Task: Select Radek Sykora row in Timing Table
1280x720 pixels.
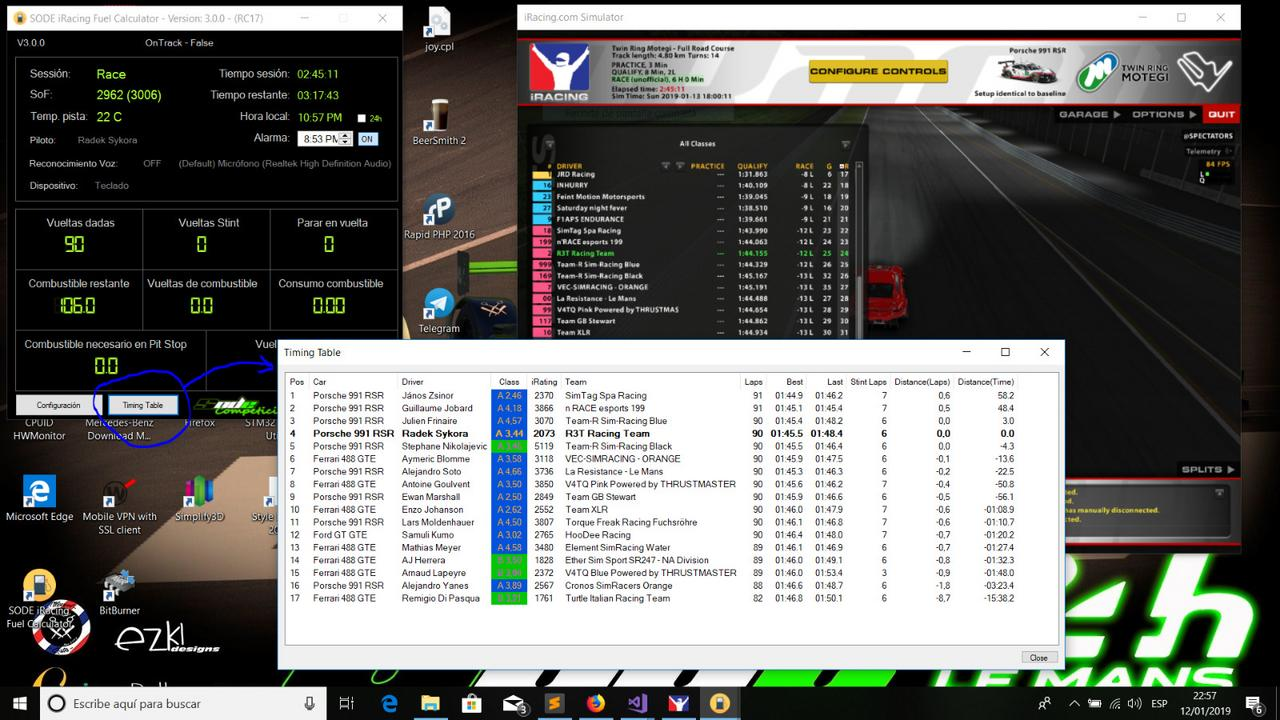Action: click(652, 434)
